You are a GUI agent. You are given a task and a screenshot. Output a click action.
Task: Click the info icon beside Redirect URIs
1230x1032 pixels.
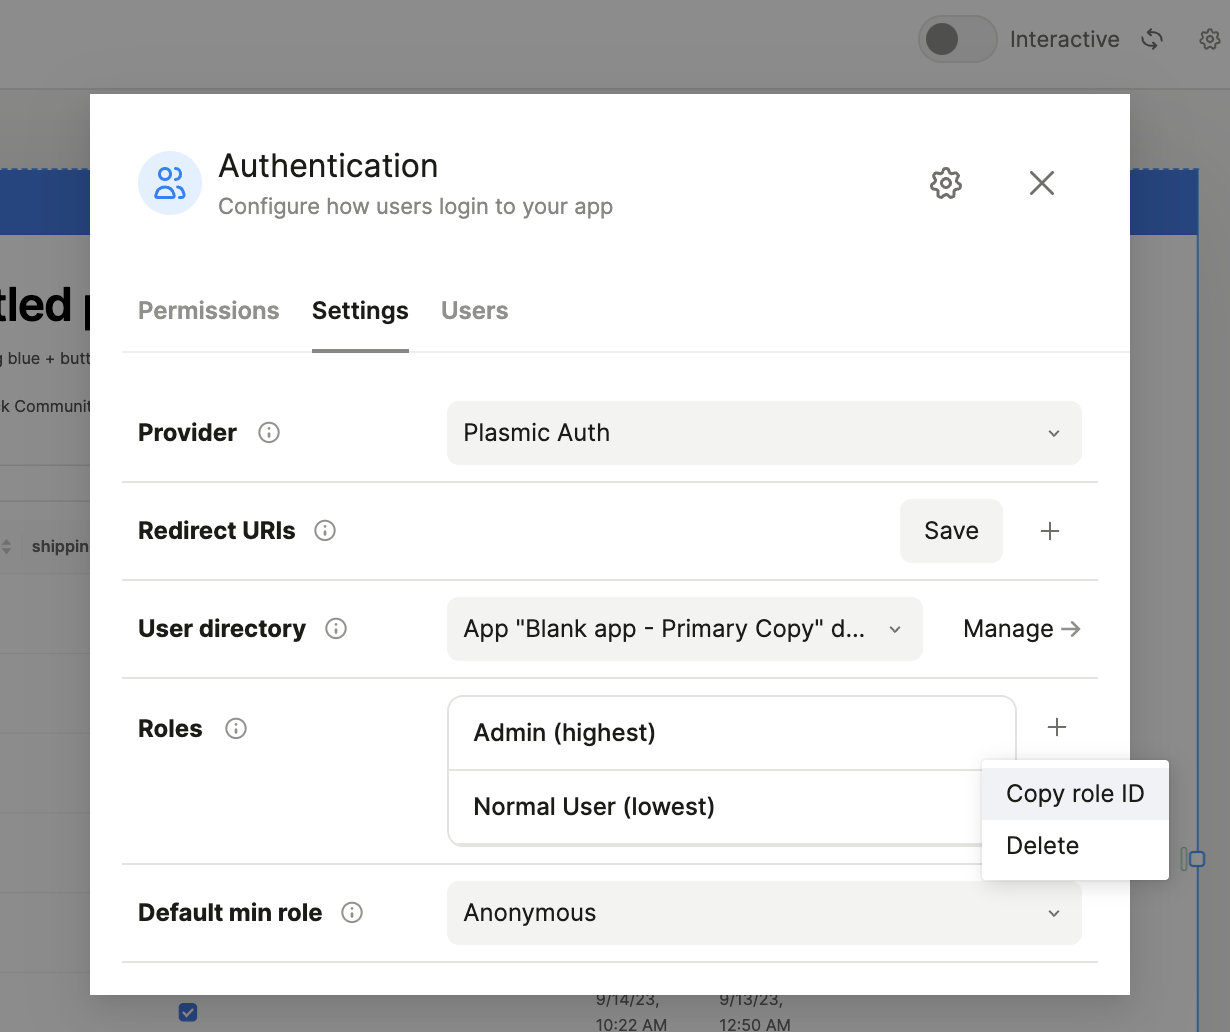coord(325,531)
